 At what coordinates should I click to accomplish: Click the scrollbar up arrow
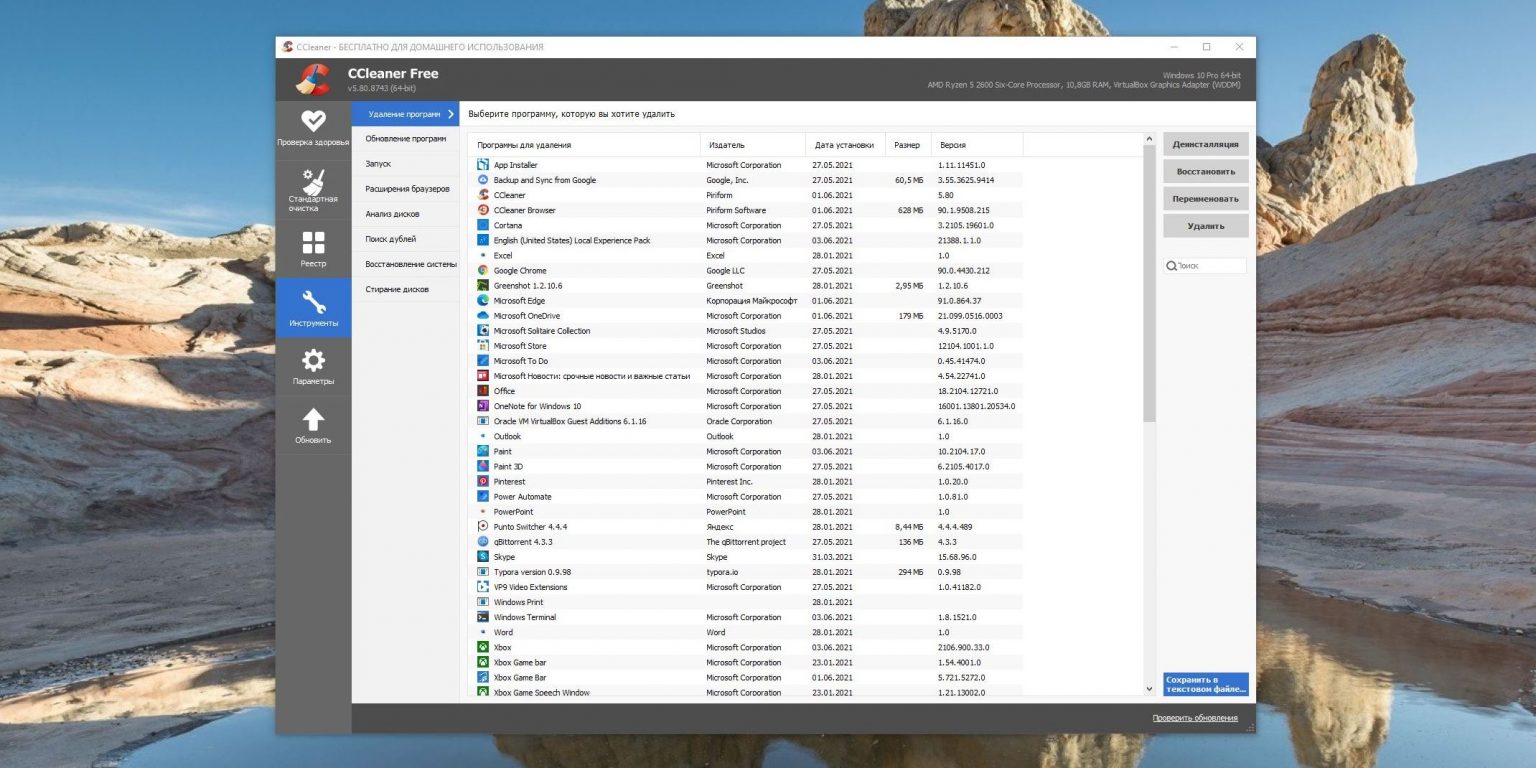[1149, 141]
